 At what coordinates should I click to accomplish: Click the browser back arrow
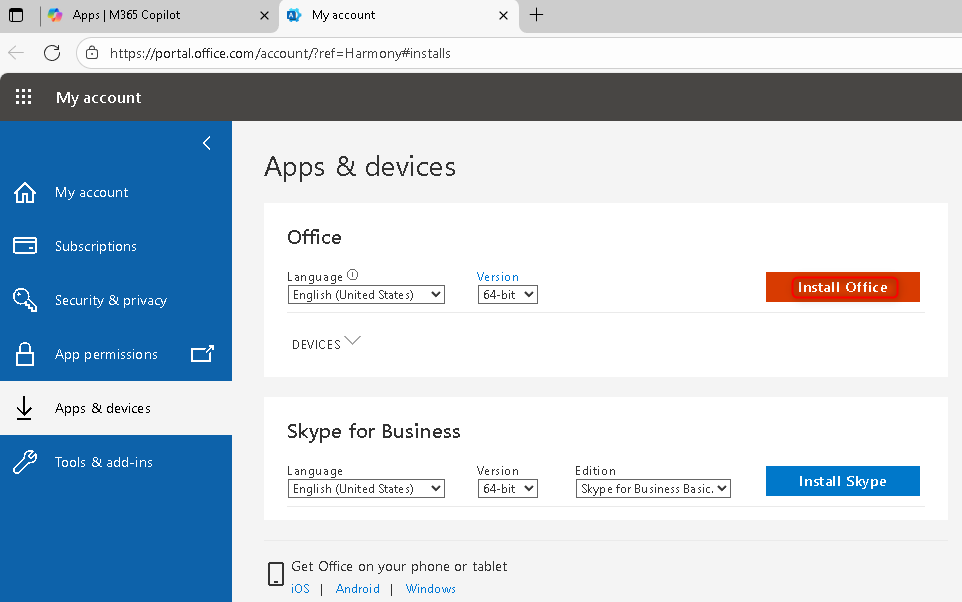click(x=16, y=53)
